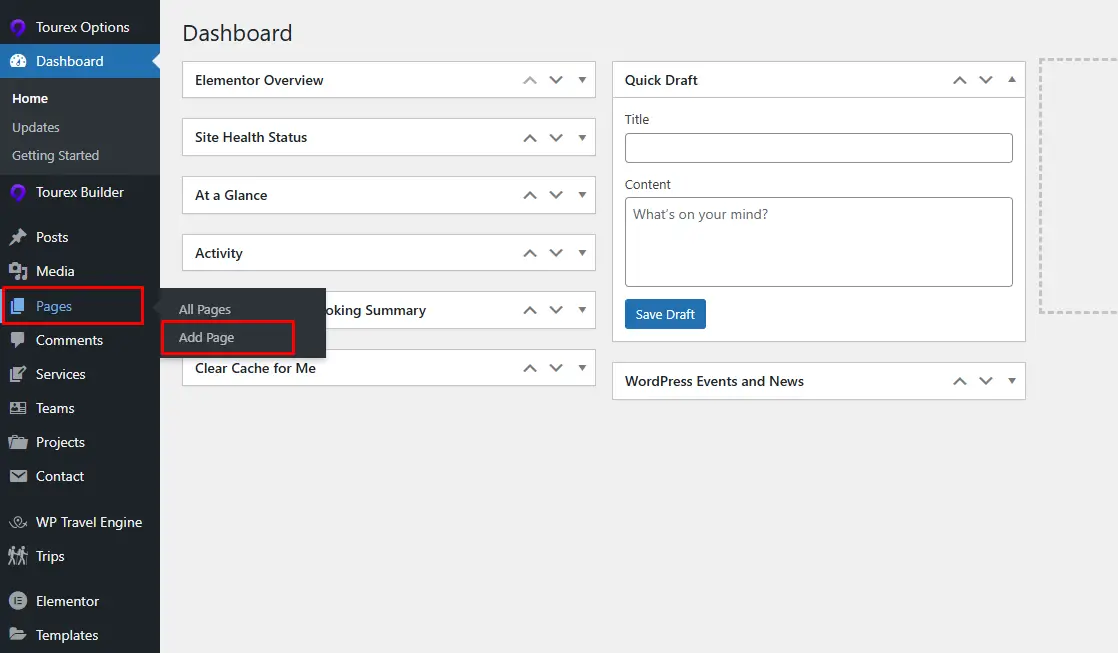Click the Posts pushpin icon
The width and height of the screenshot is (1118, 653).
coord(18,237)
